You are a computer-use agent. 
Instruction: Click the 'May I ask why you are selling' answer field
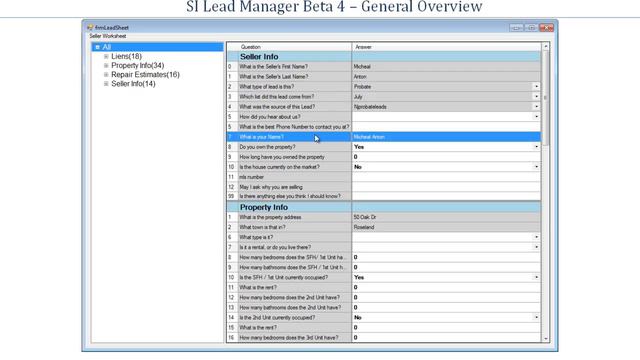[446, 187]
